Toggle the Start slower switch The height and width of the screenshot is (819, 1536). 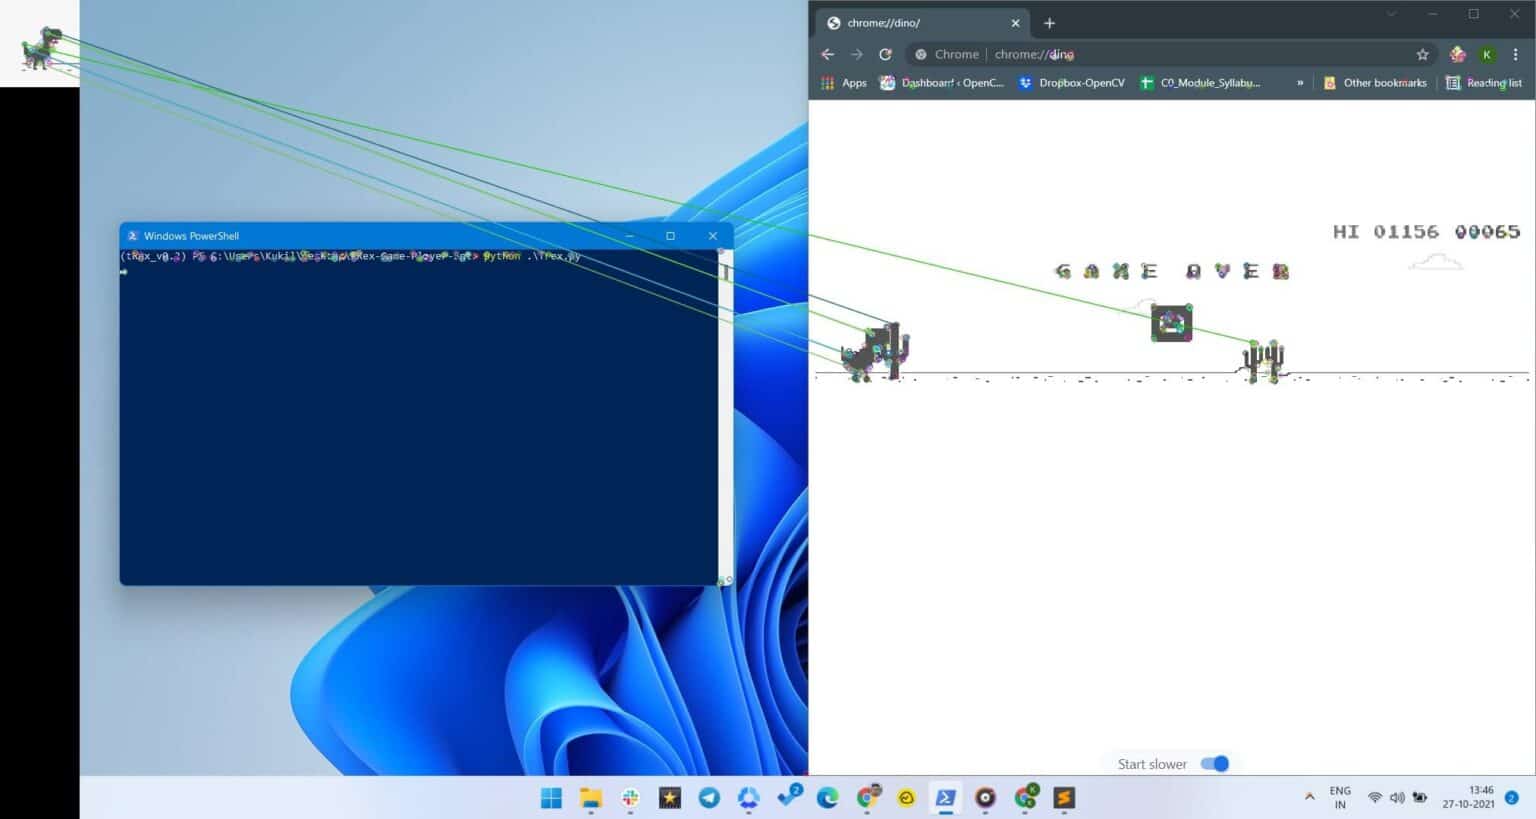click(x=1214, y=764)
